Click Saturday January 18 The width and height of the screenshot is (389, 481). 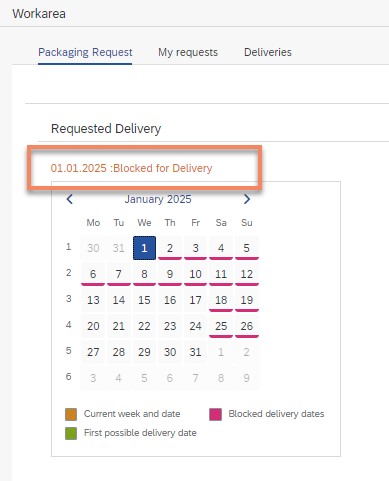coord(221,300)
